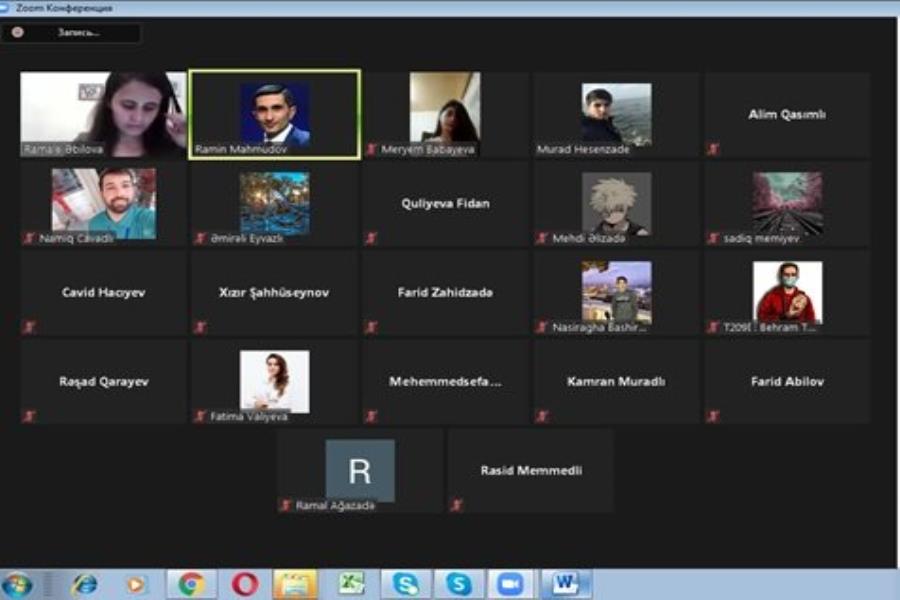Open the File Explorer folder icon
900x600 pixels.
pyautogui.click(x=296, y=584)
